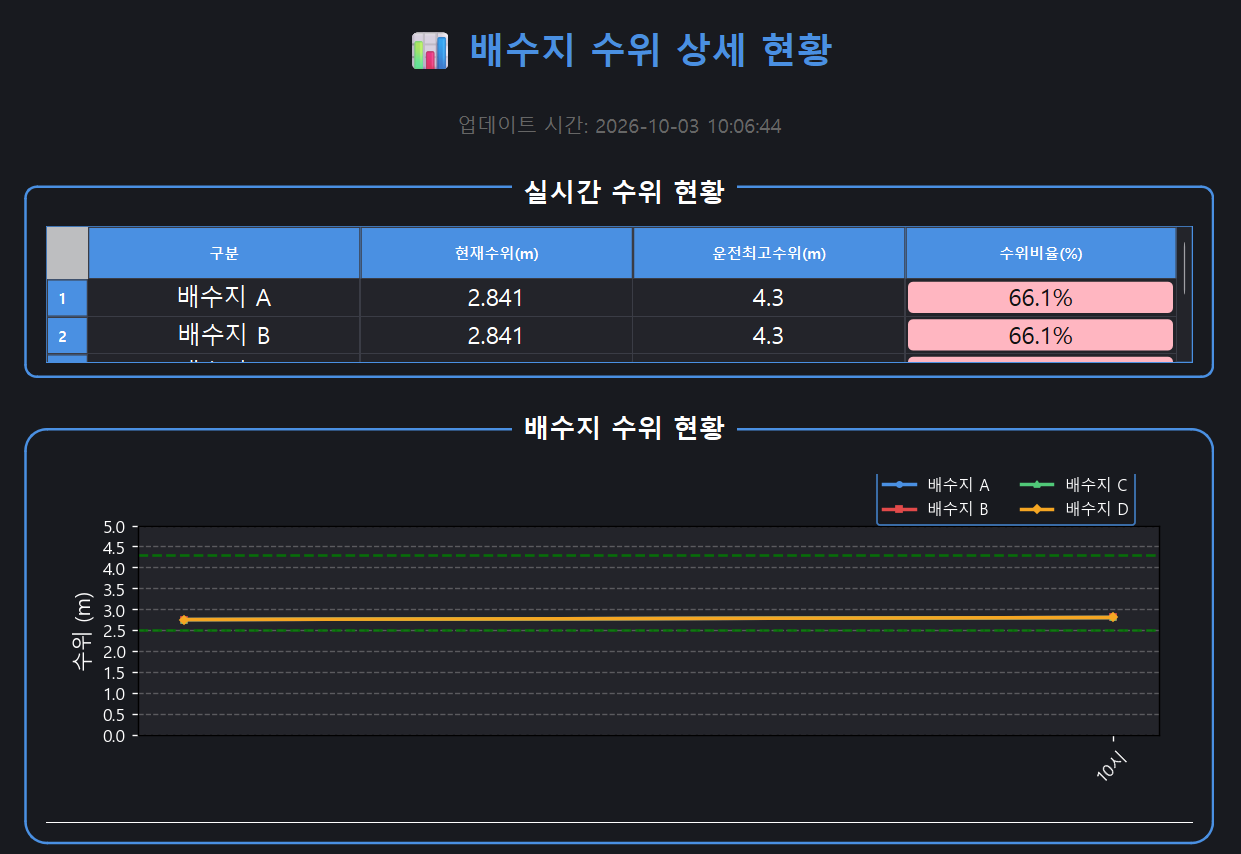1241x854 pixels.
Task: Click 배수지 A blue legend entry
Action: tap(935, 485)
